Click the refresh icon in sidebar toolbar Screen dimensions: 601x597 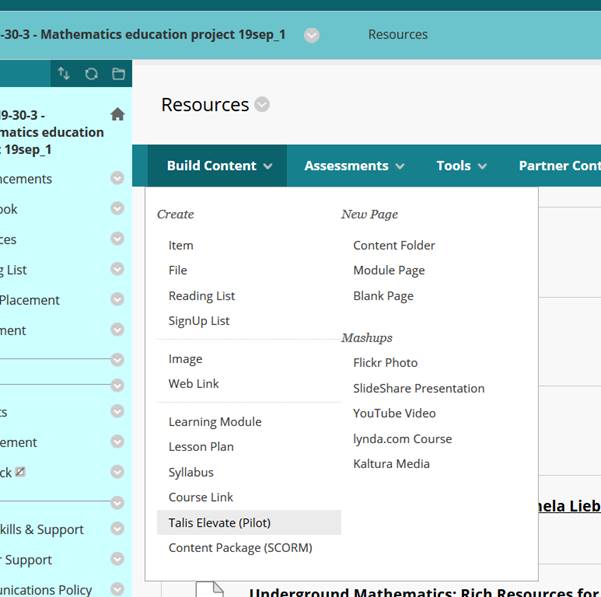[x=91, y=74]
